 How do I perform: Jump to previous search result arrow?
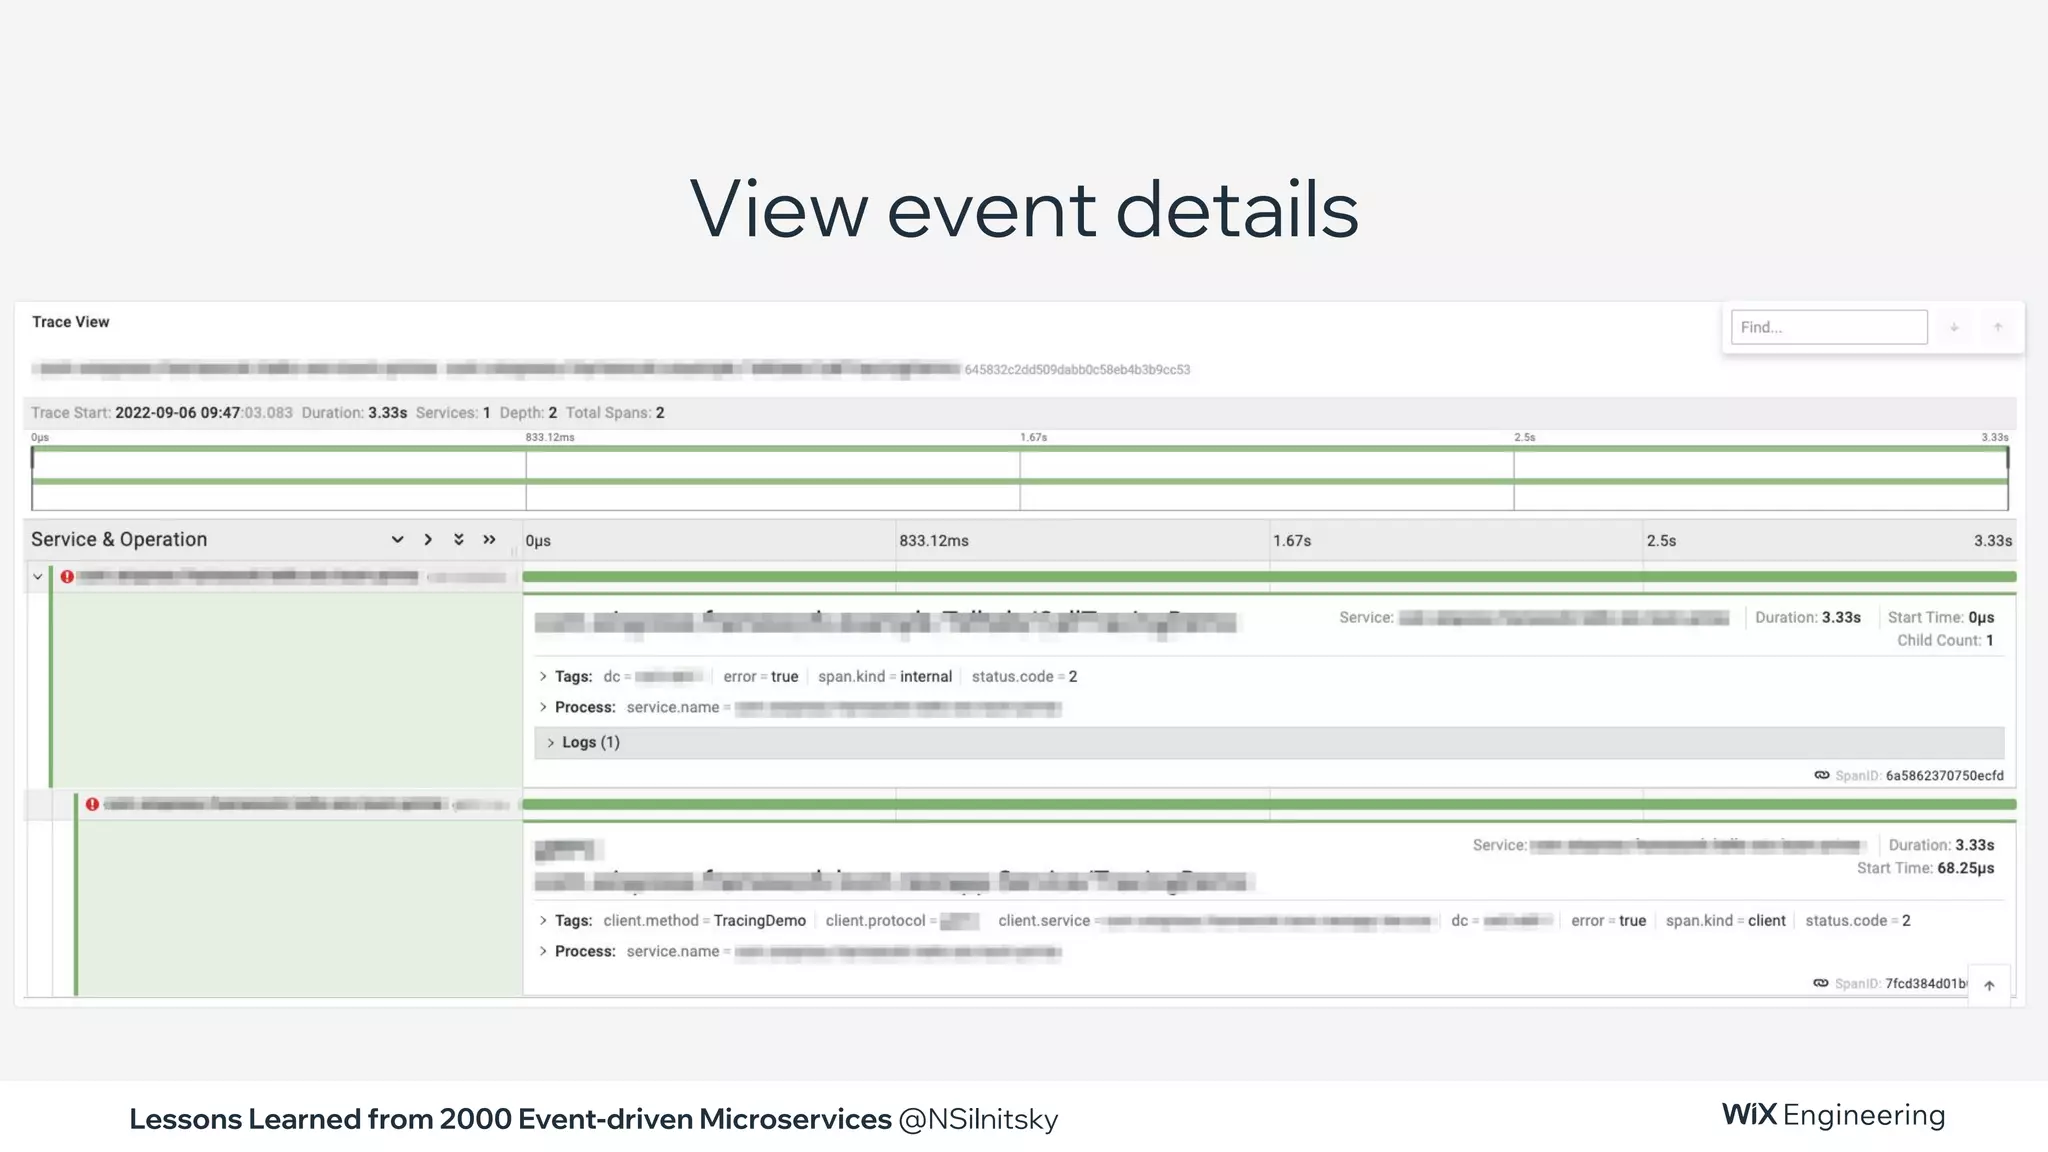coord(1998,327)
